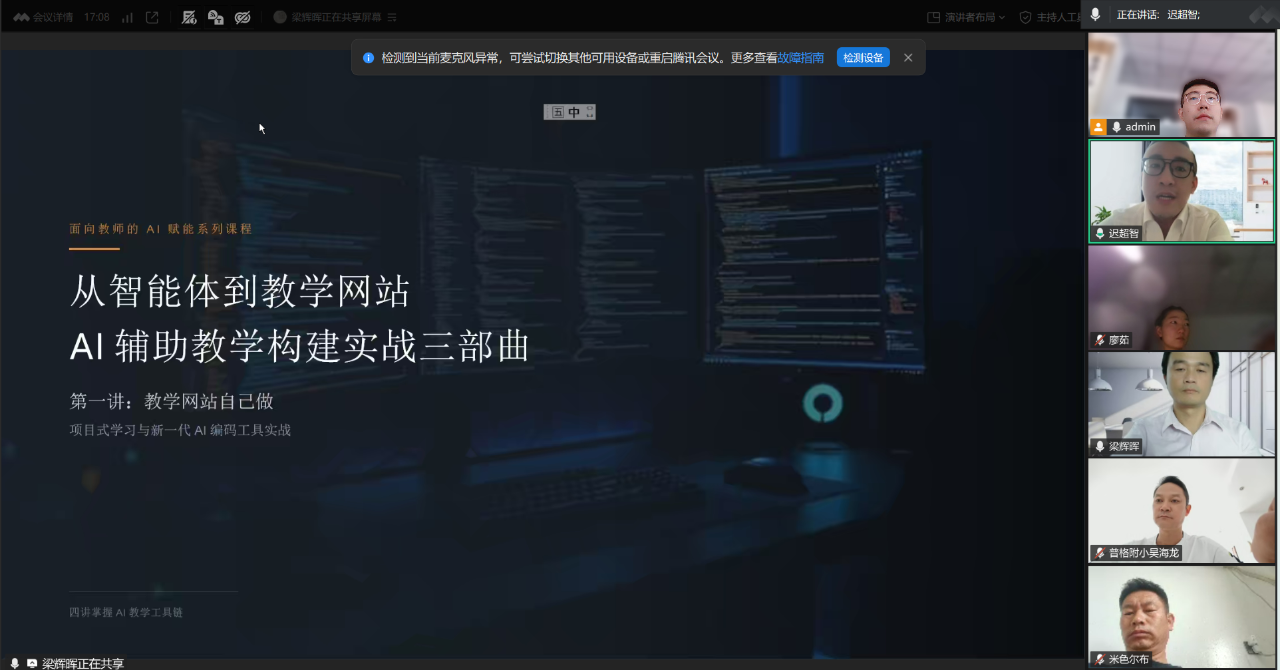
Task: Open 会议详情 meeting details
Action: (x=53, y=17)
